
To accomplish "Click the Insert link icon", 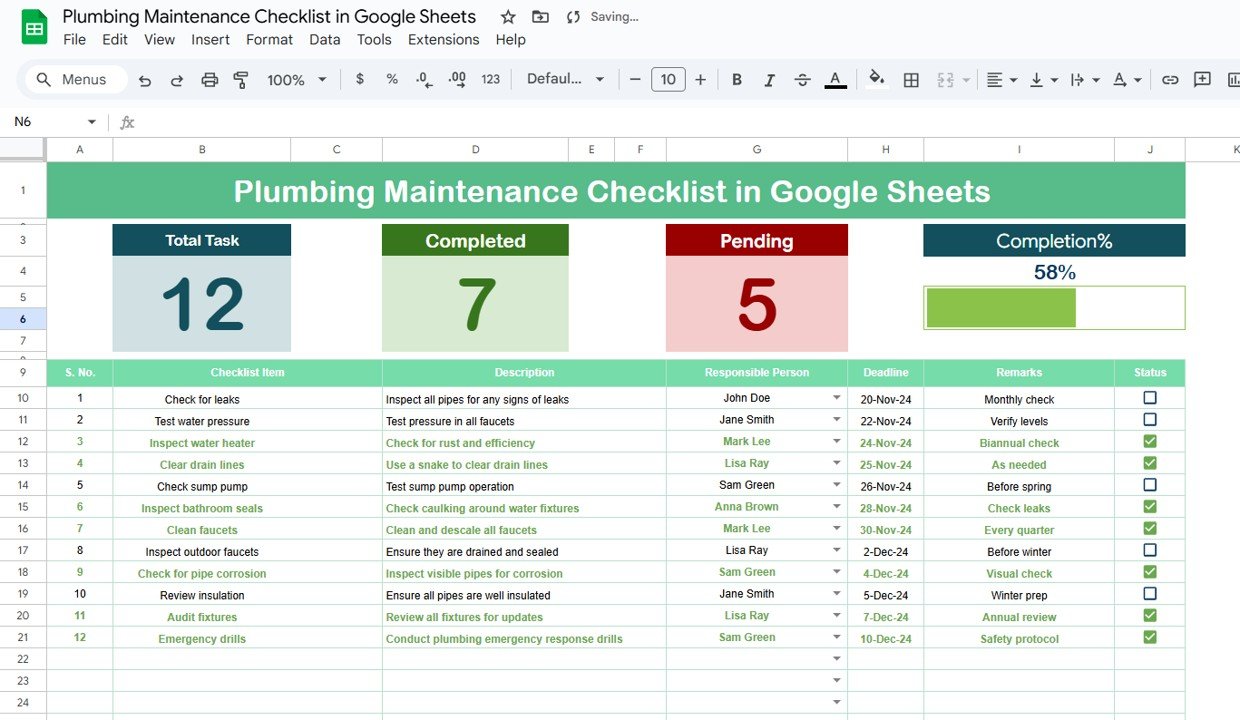I will click(x=1170, y=80).
